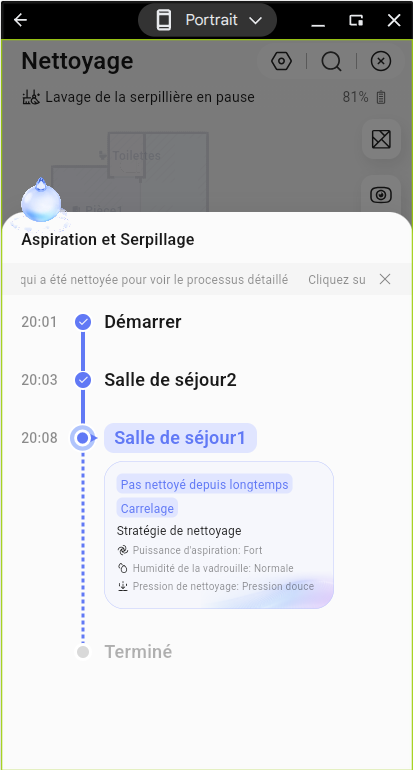Viewport: 413px width, 770px height.
Task: Open the Portrait orientation dropdown
Action: pos(208,20)
